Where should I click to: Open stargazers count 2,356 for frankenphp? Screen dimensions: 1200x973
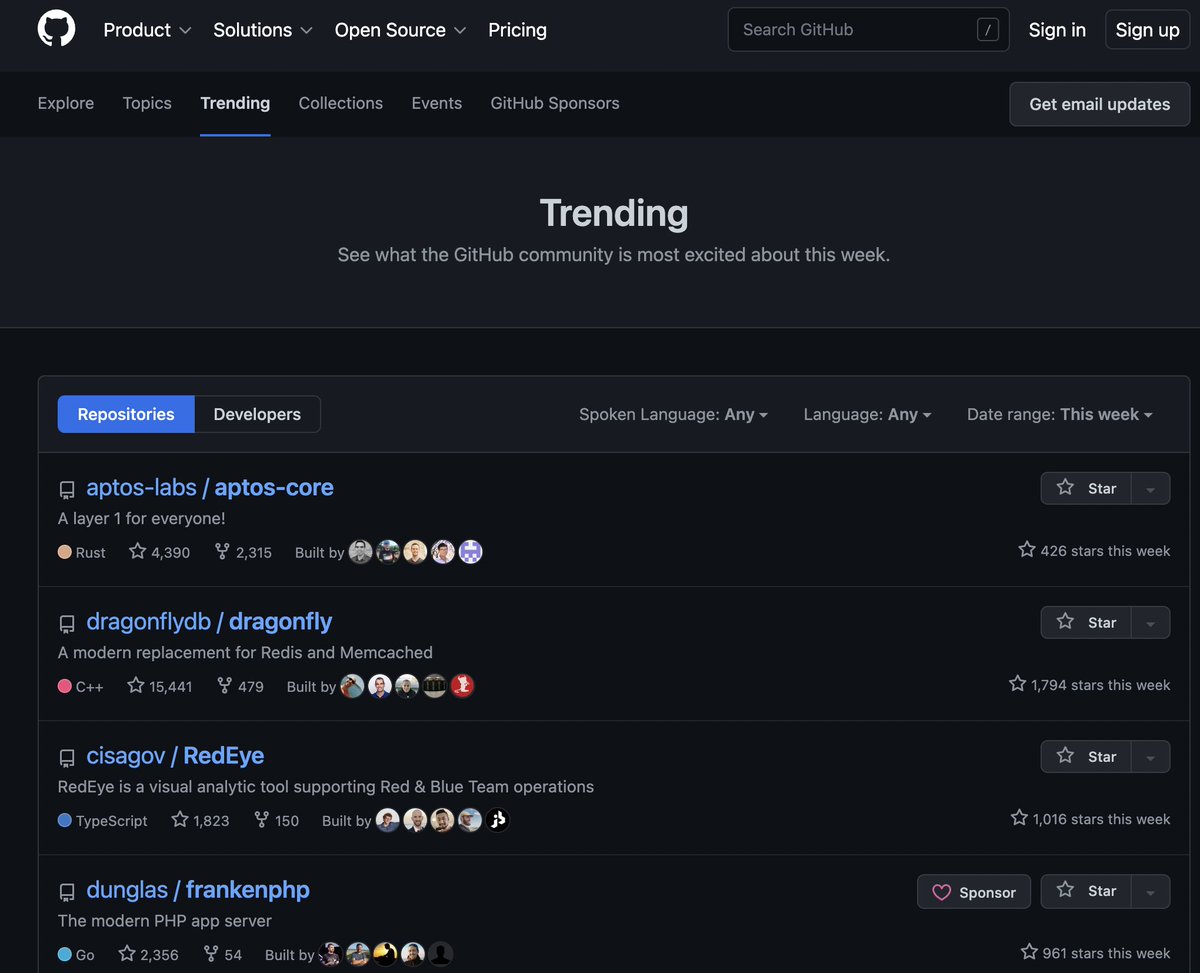[149, 954]
